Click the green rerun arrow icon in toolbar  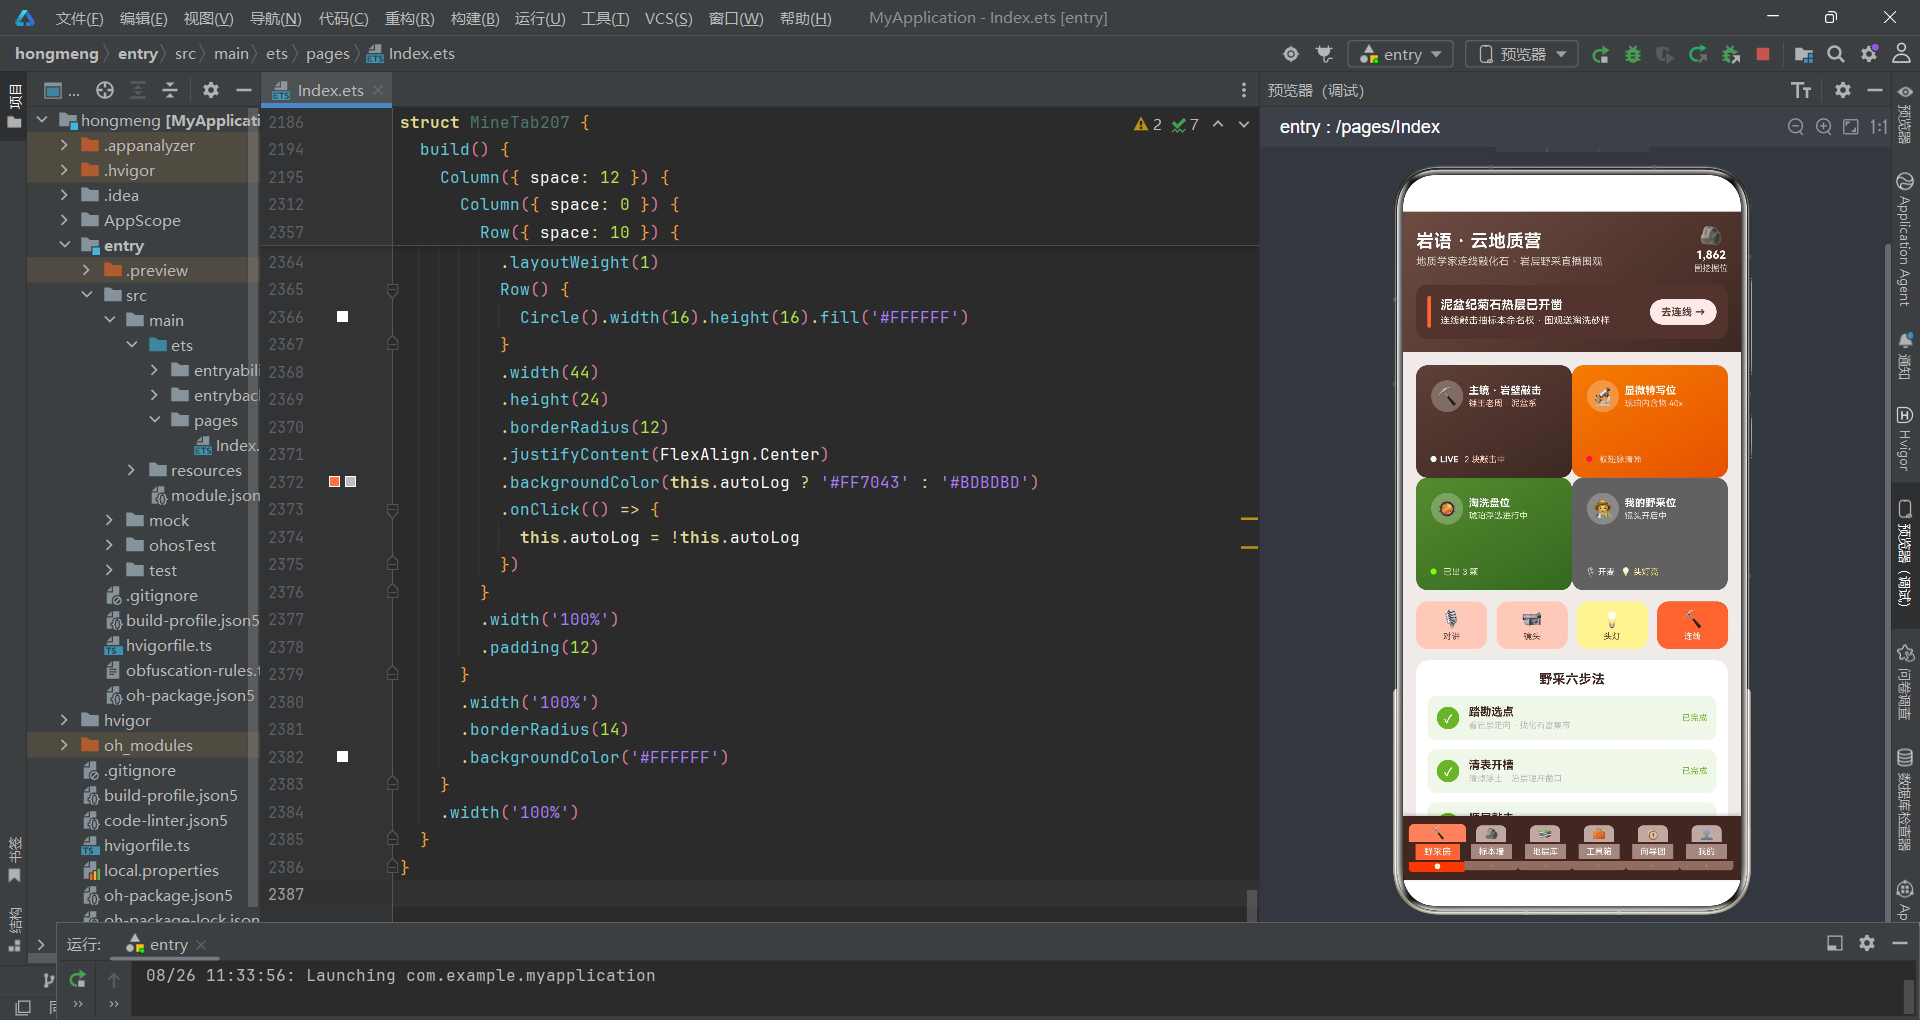(1698, 54)
